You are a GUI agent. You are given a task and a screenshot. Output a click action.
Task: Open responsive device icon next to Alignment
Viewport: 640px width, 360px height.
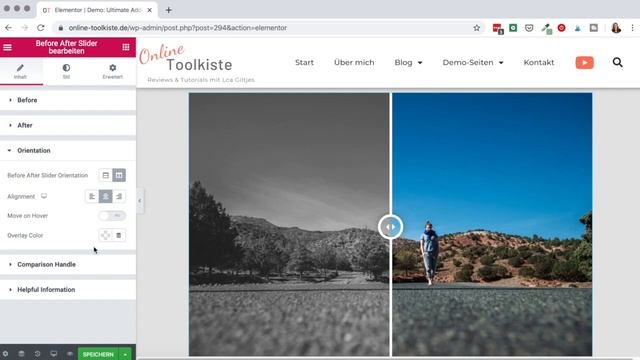[x=44, y=196]
